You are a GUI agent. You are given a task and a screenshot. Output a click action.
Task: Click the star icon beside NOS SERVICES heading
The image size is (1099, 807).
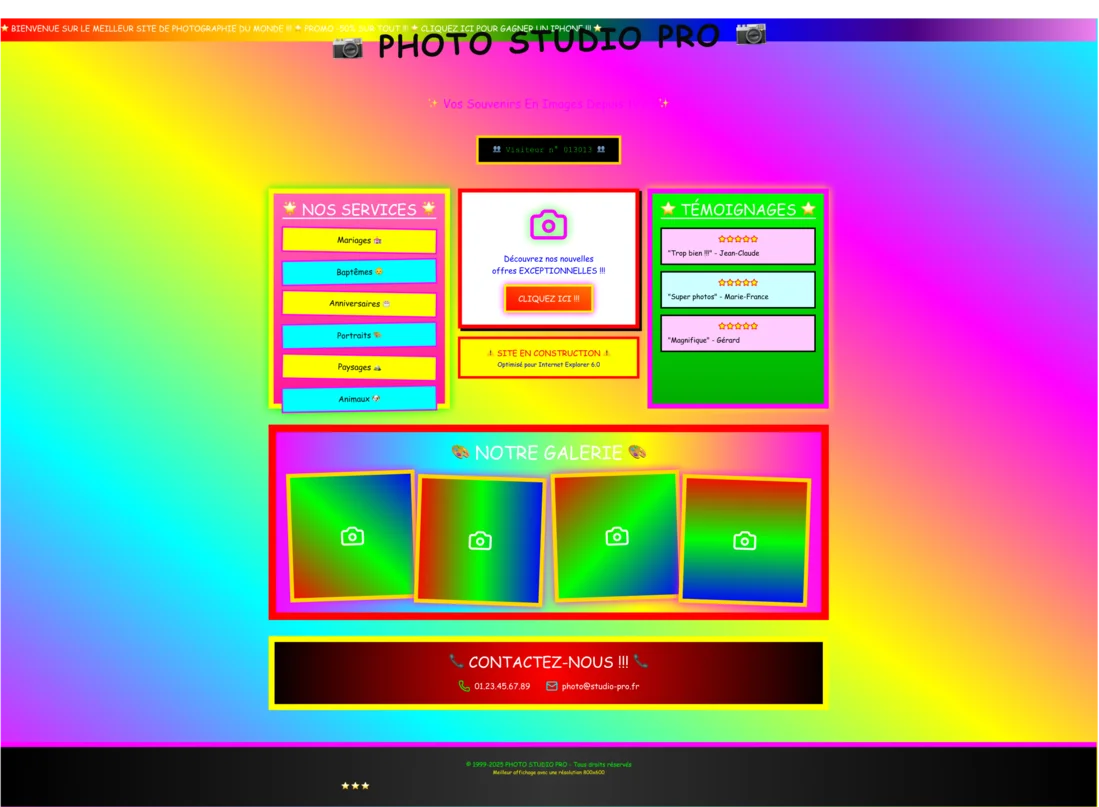(289, 208)
